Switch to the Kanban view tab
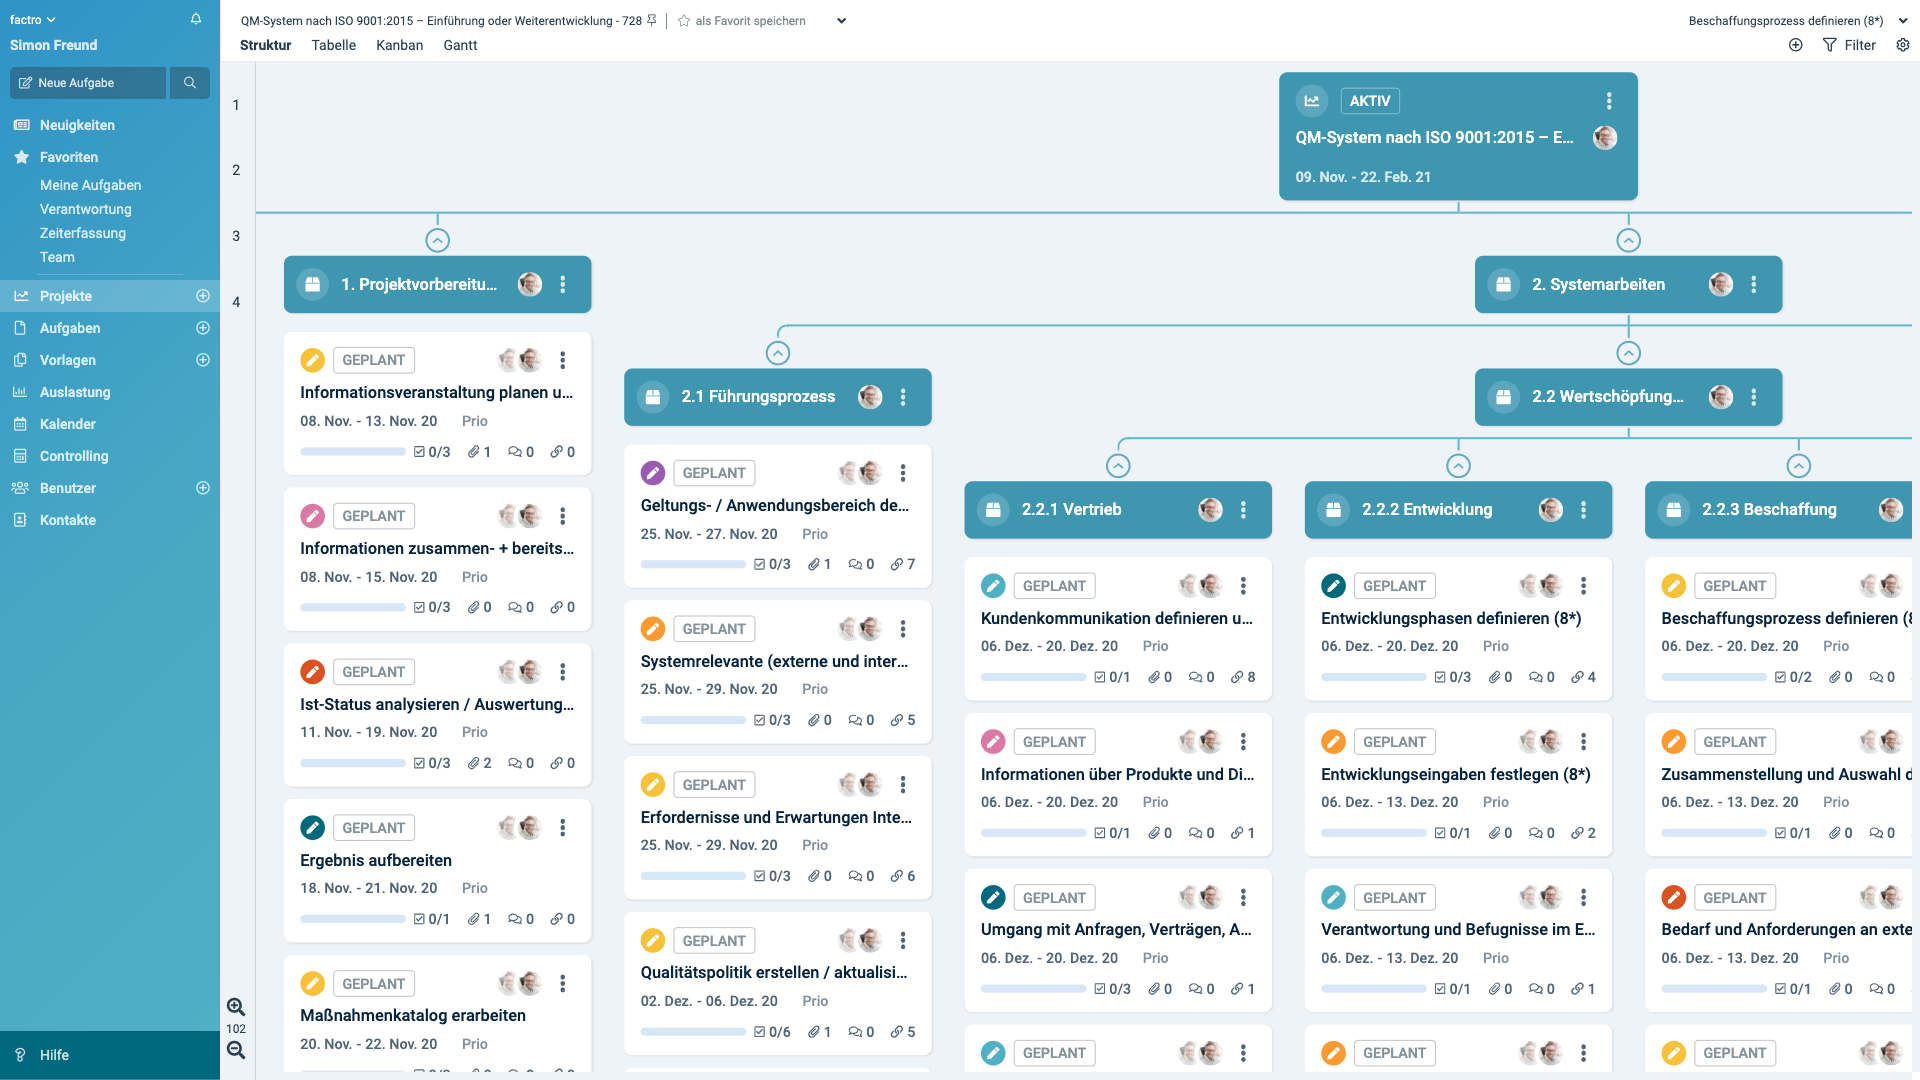 click(x=399, y=45)
